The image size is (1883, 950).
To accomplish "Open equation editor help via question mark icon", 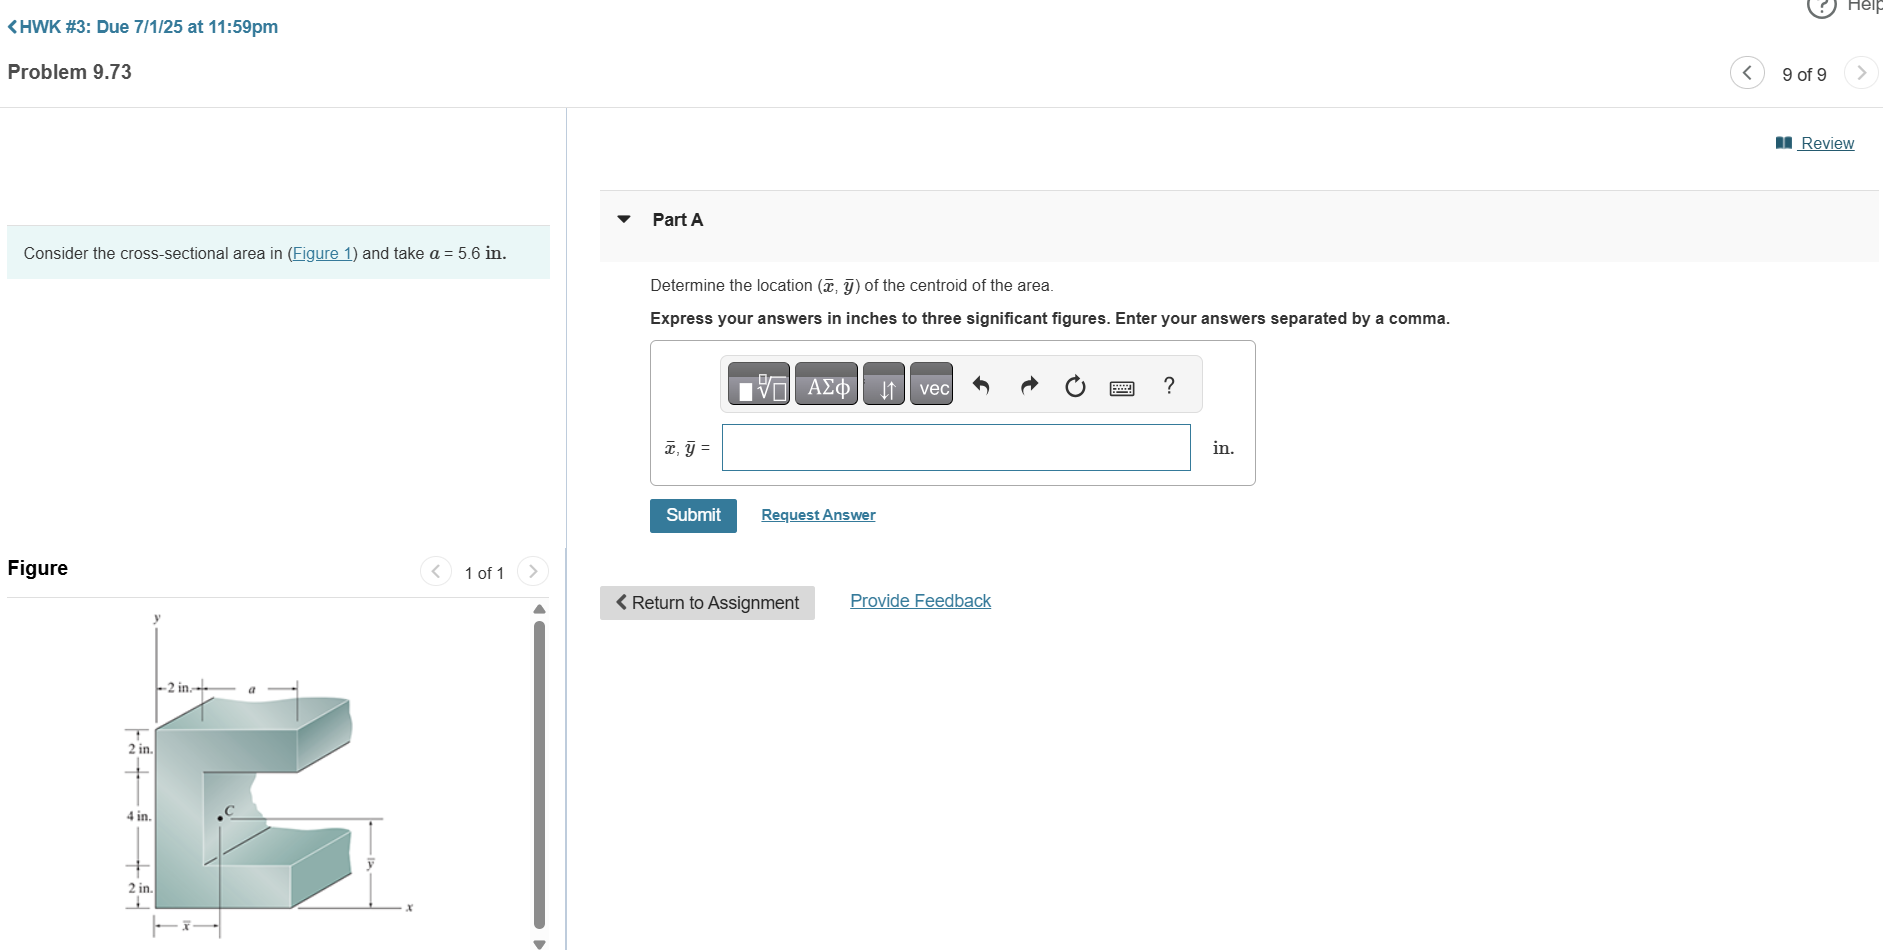I will point(1168,386).
